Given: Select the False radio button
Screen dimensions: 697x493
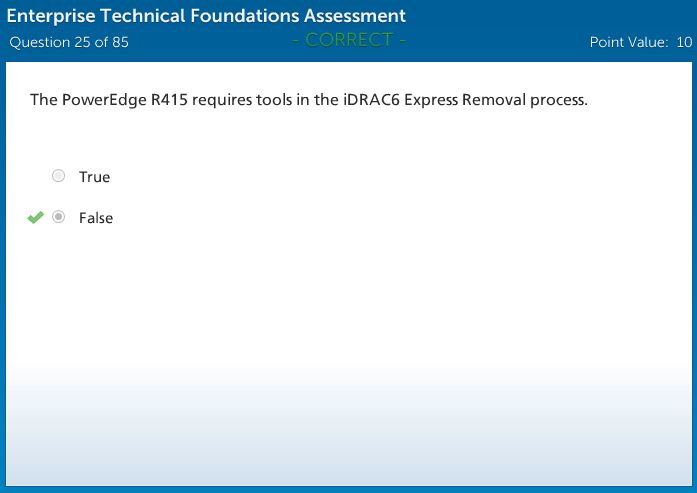Looking at the screenshot, I should pos(59,217).
